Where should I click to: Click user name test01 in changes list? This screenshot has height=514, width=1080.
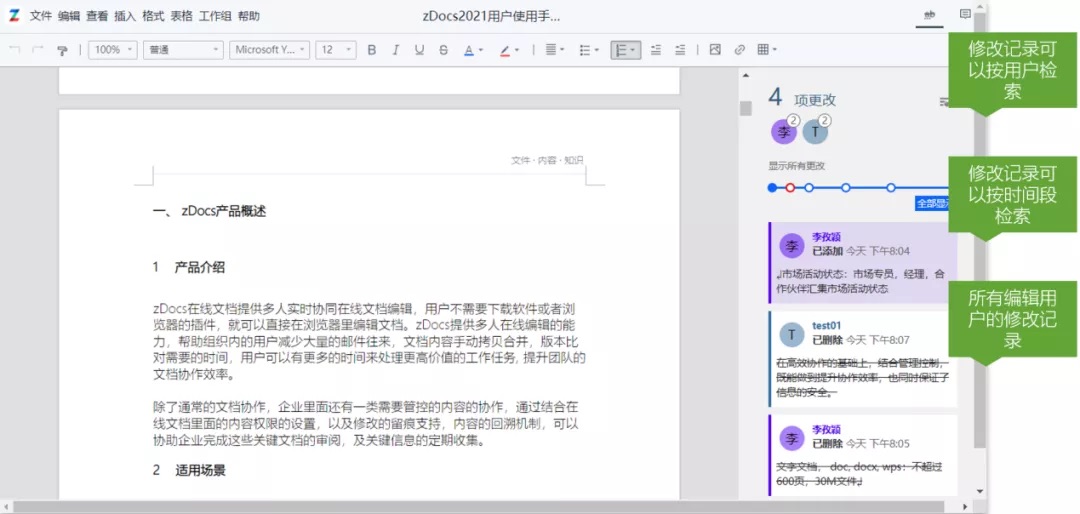coord(827,325)
